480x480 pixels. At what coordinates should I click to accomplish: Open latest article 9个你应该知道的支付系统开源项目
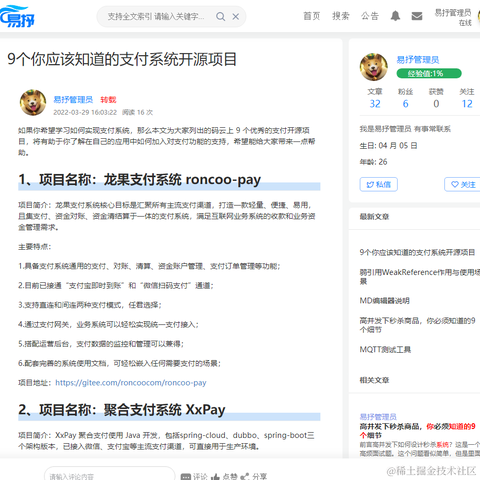tap(417, 252)
